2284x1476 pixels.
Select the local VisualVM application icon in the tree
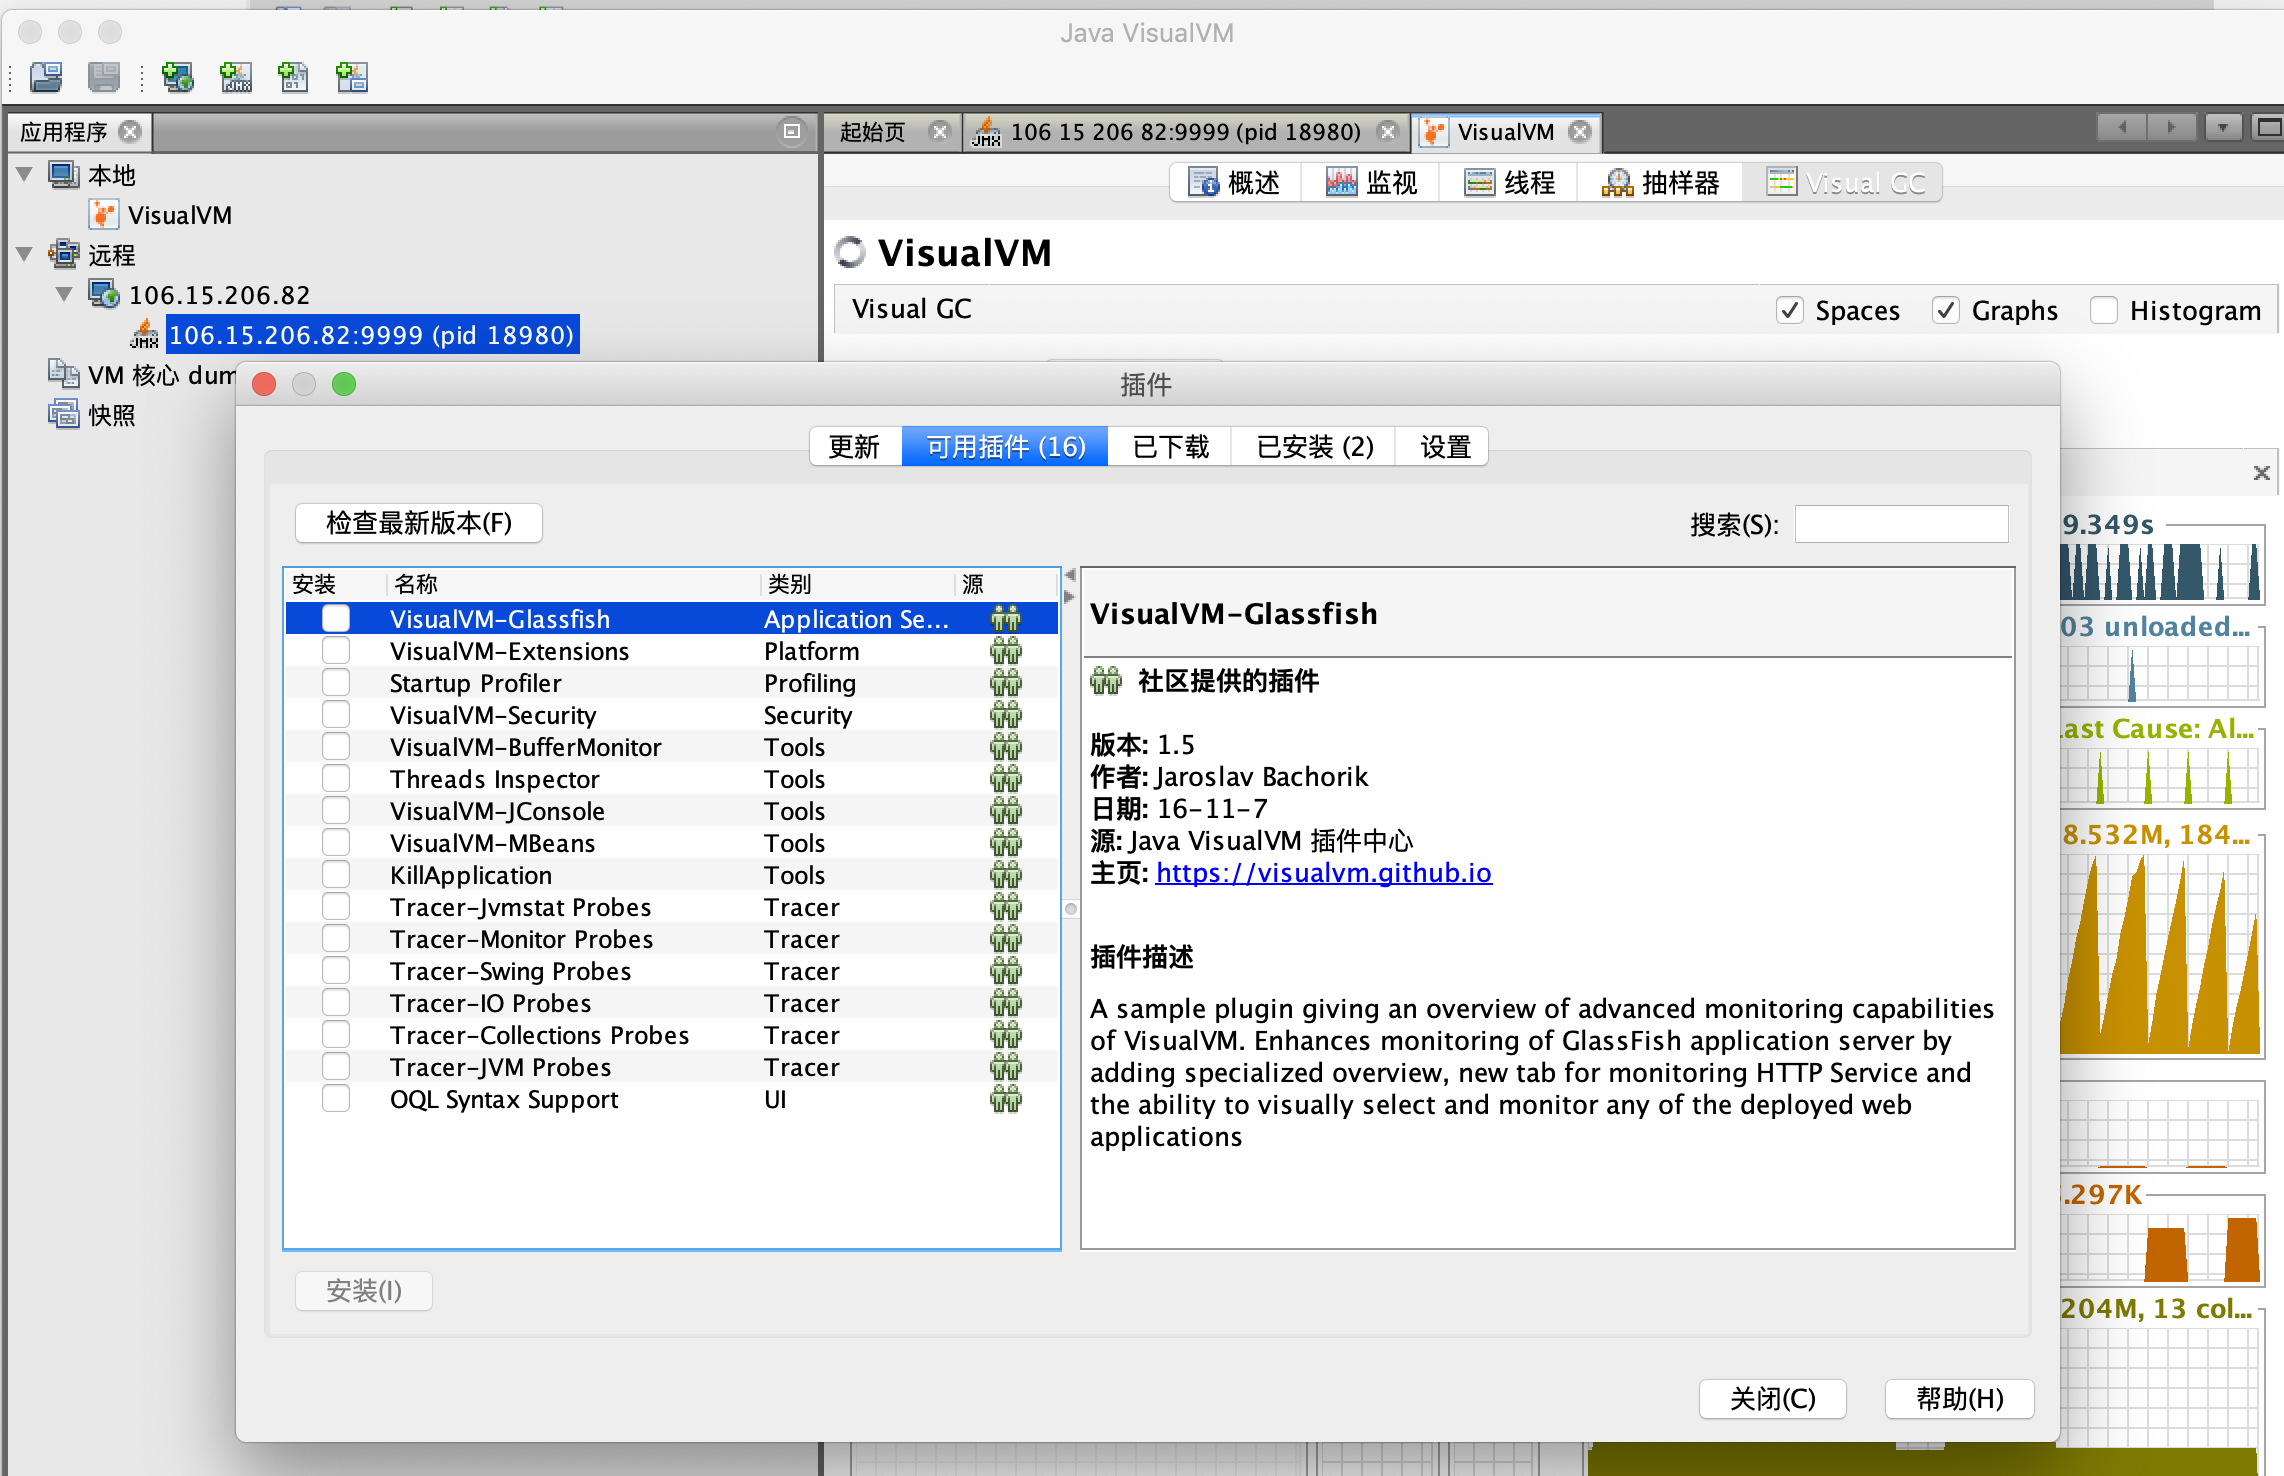(104, 215)
